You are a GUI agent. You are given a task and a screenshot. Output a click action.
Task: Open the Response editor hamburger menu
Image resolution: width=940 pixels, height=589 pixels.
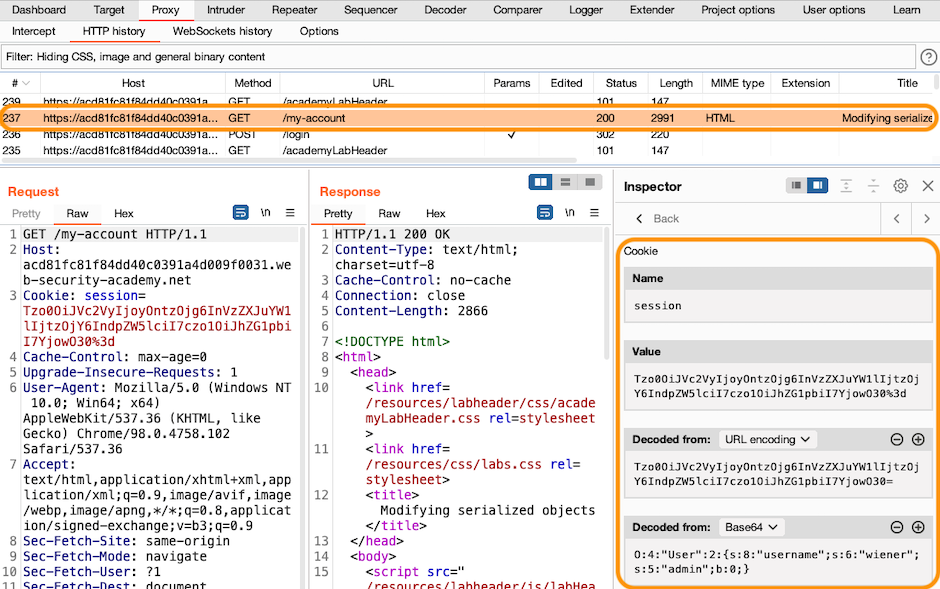(x=594, y=213)
